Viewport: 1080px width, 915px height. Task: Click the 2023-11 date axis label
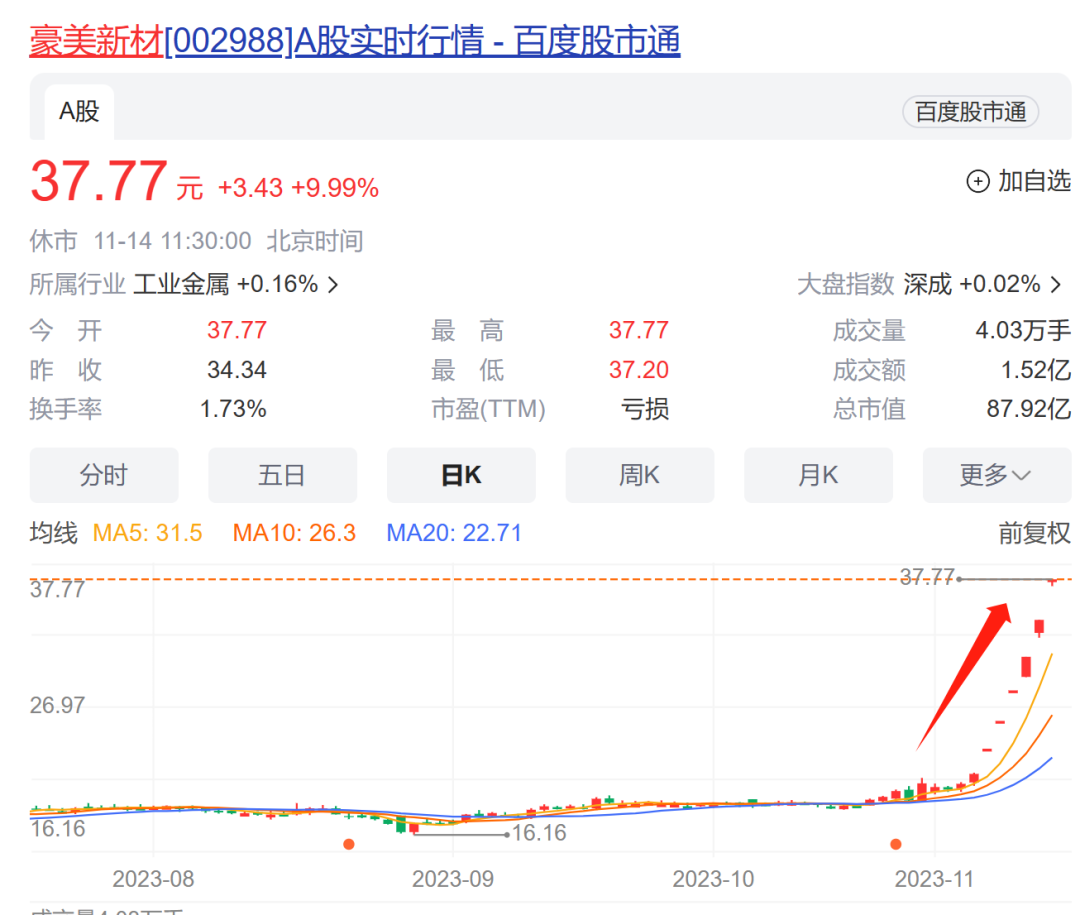tap(934, 879)
